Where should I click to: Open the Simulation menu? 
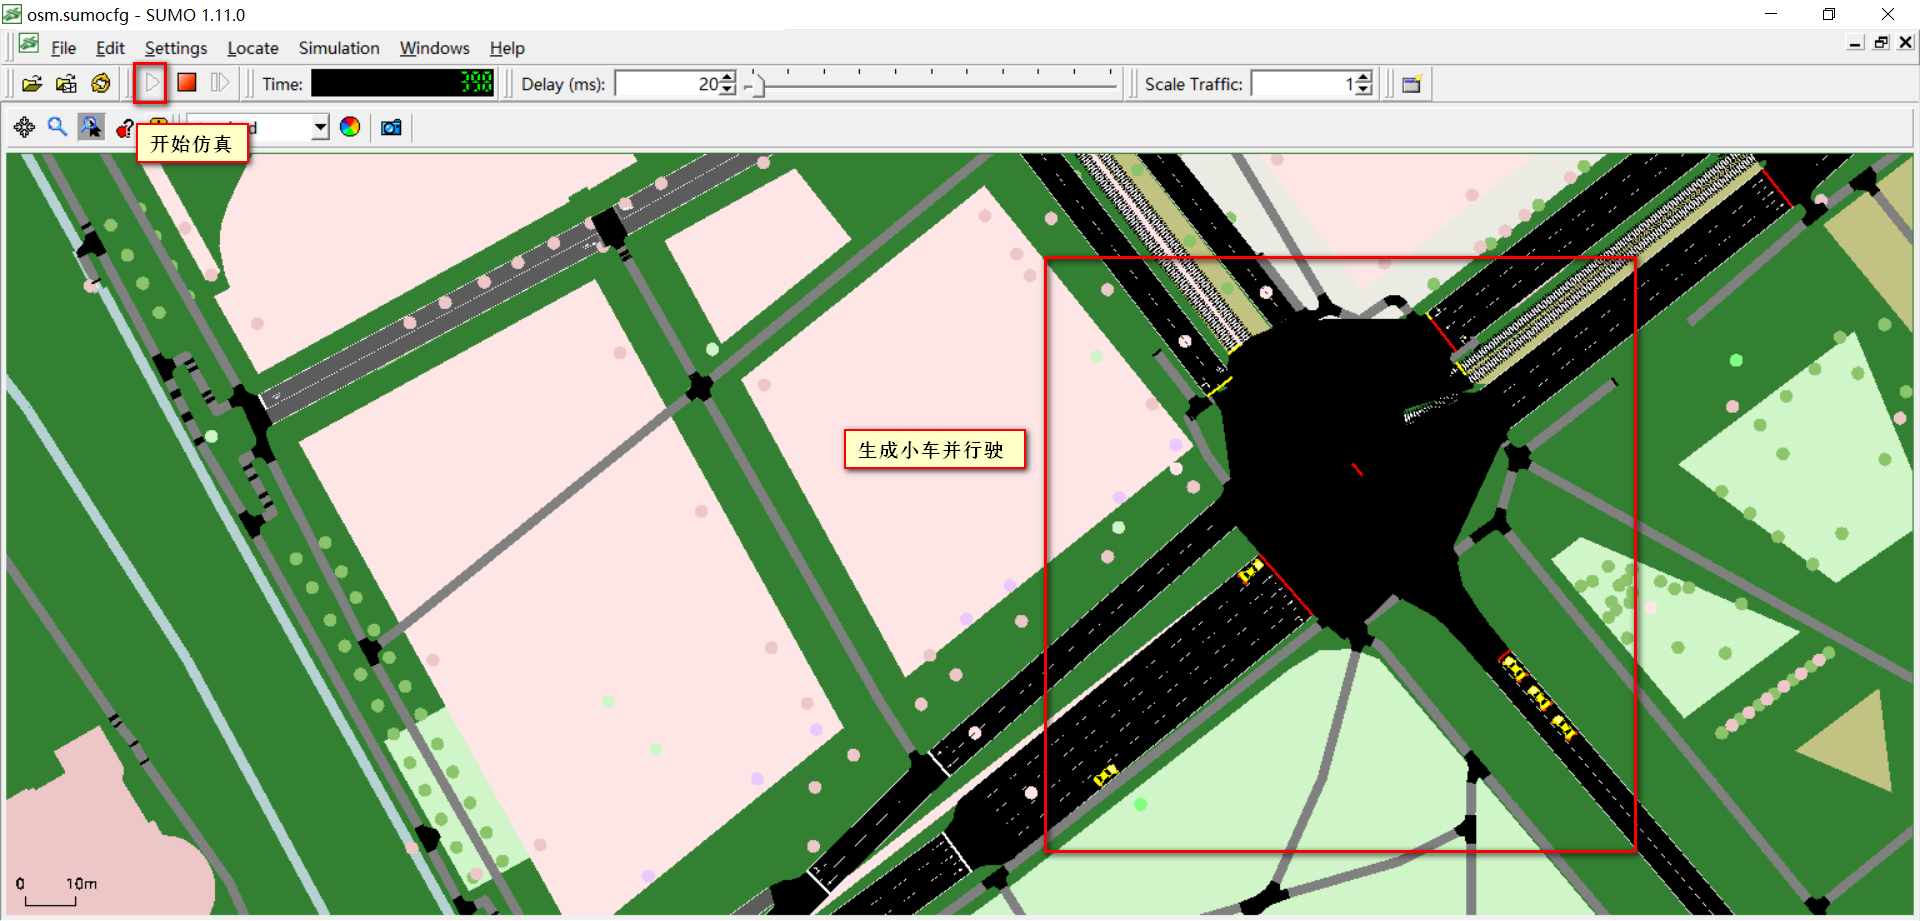(338, 47)
